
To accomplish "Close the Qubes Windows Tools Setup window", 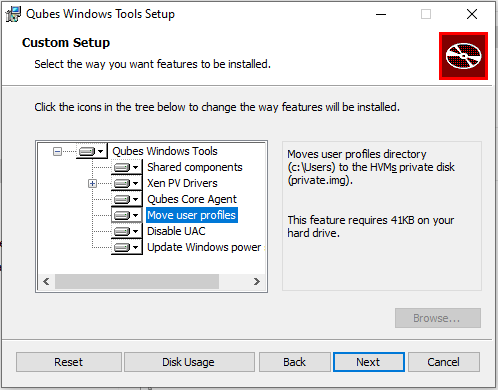I will (472, 14).
